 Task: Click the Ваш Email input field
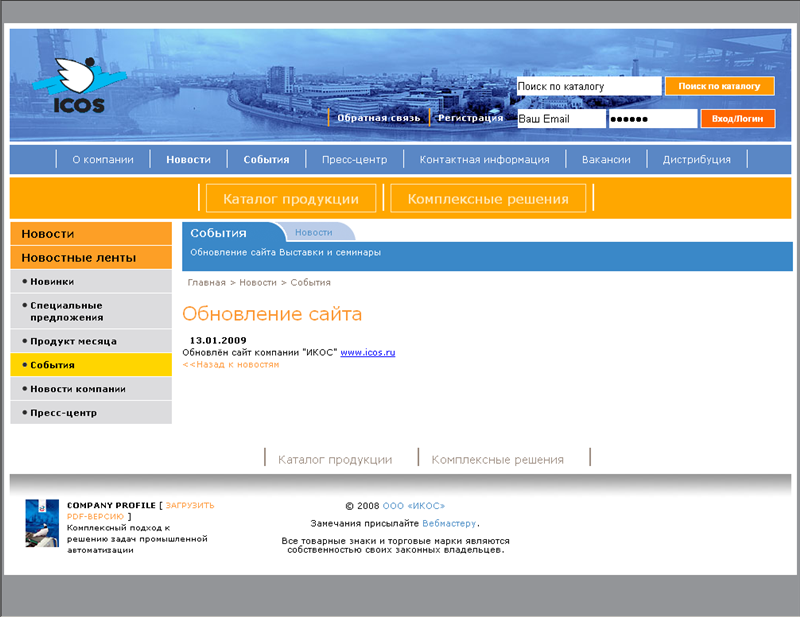(560, 119)
